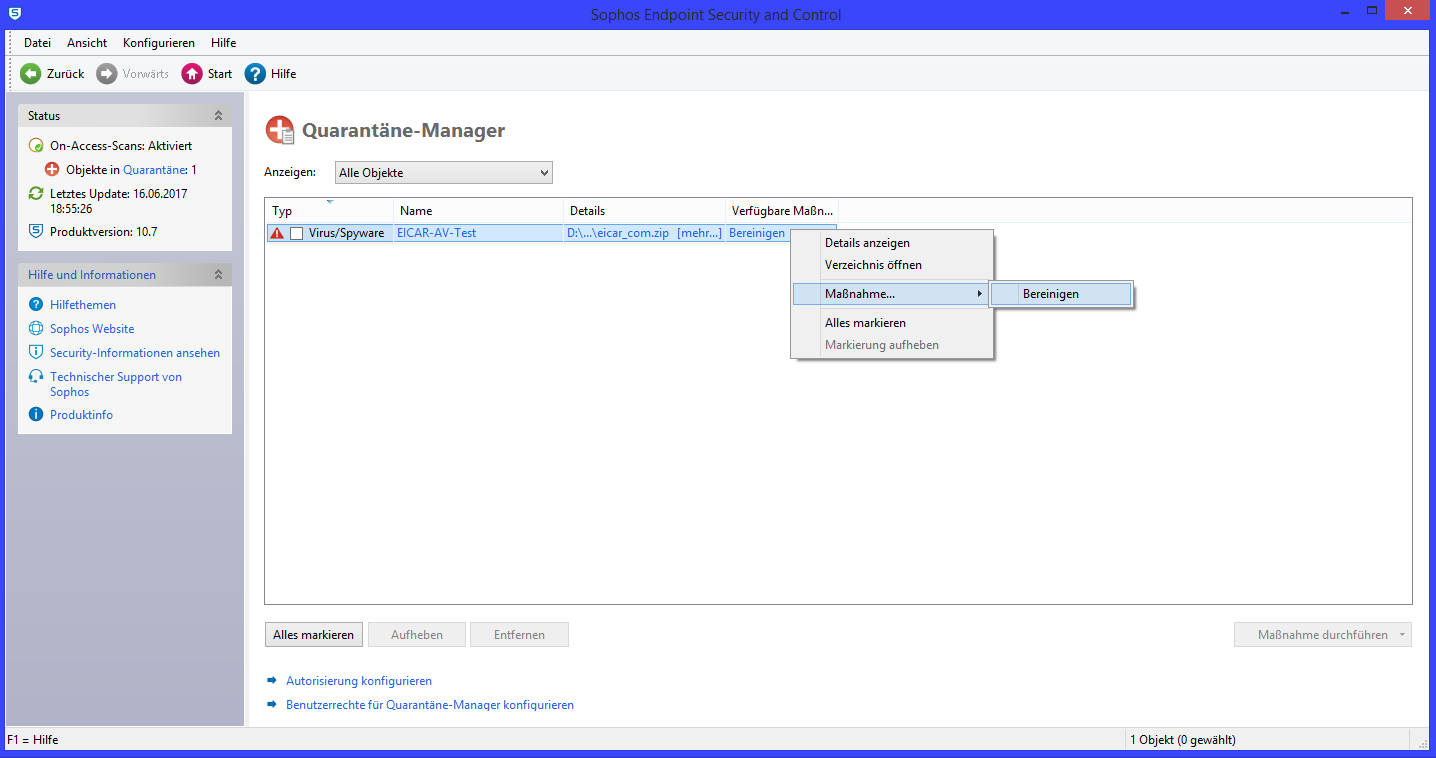Image resolution: width=1436 pixels, height=758 pixels.
Task: Click the blue Hilfe question mark icon
Action: (x=255, y=74)
